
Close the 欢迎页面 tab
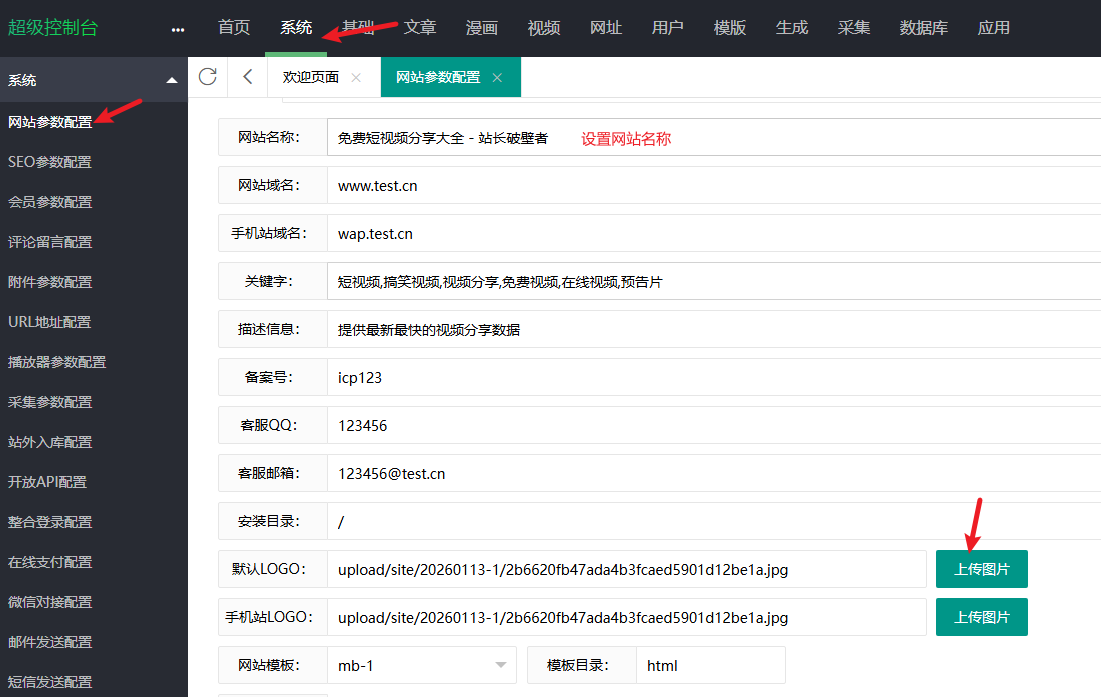(x=356, y=78)
